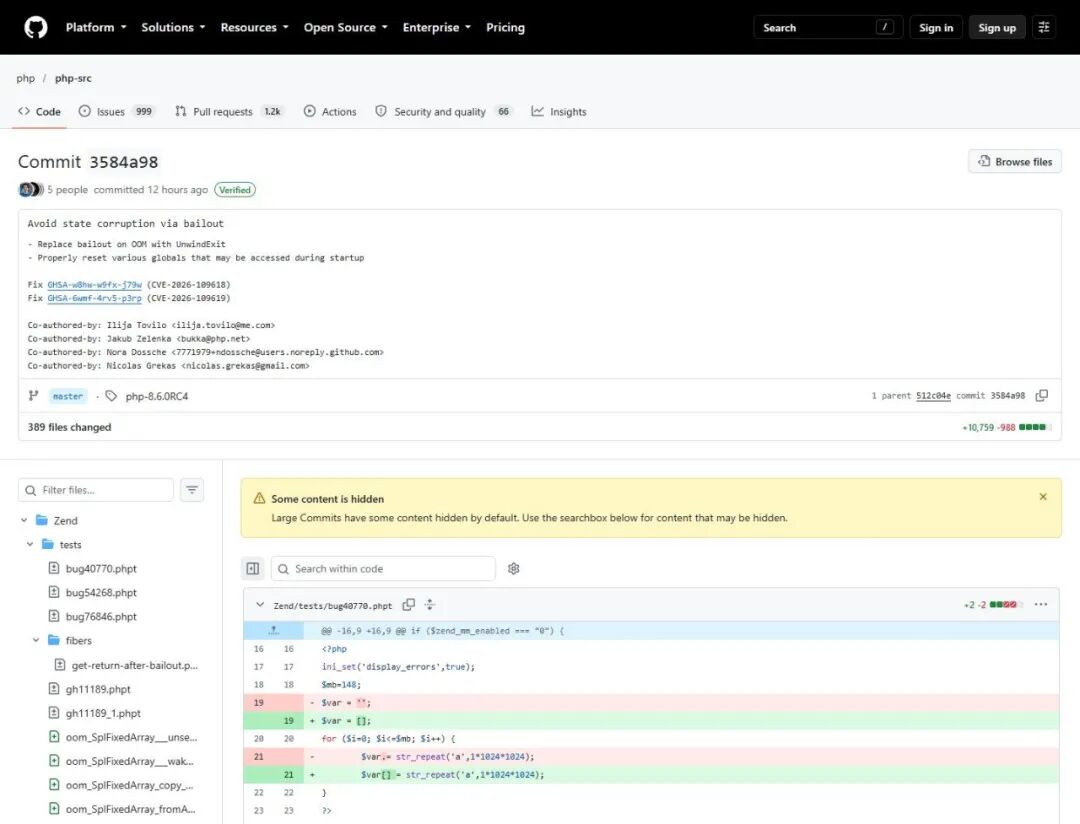Open the php-8.6.0RC4 tag
The image size is (1080, 824).
pyautogui.click(x=156, y=396)
